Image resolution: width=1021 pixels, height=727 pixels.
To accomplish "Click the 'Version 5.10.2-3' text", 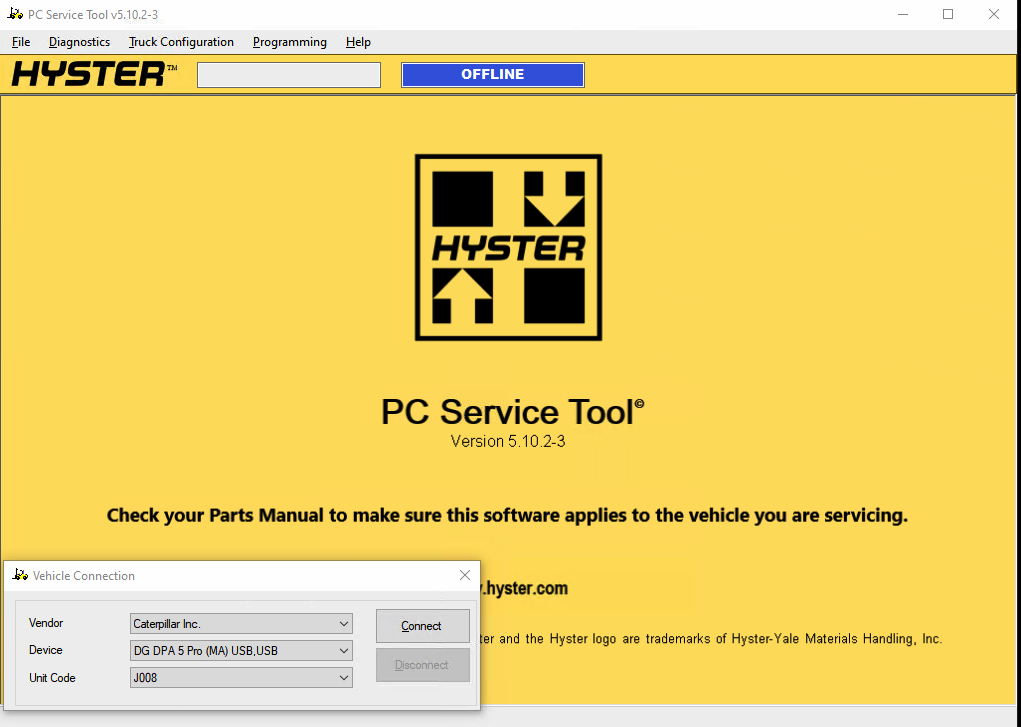I will click(x=508, y=441).
